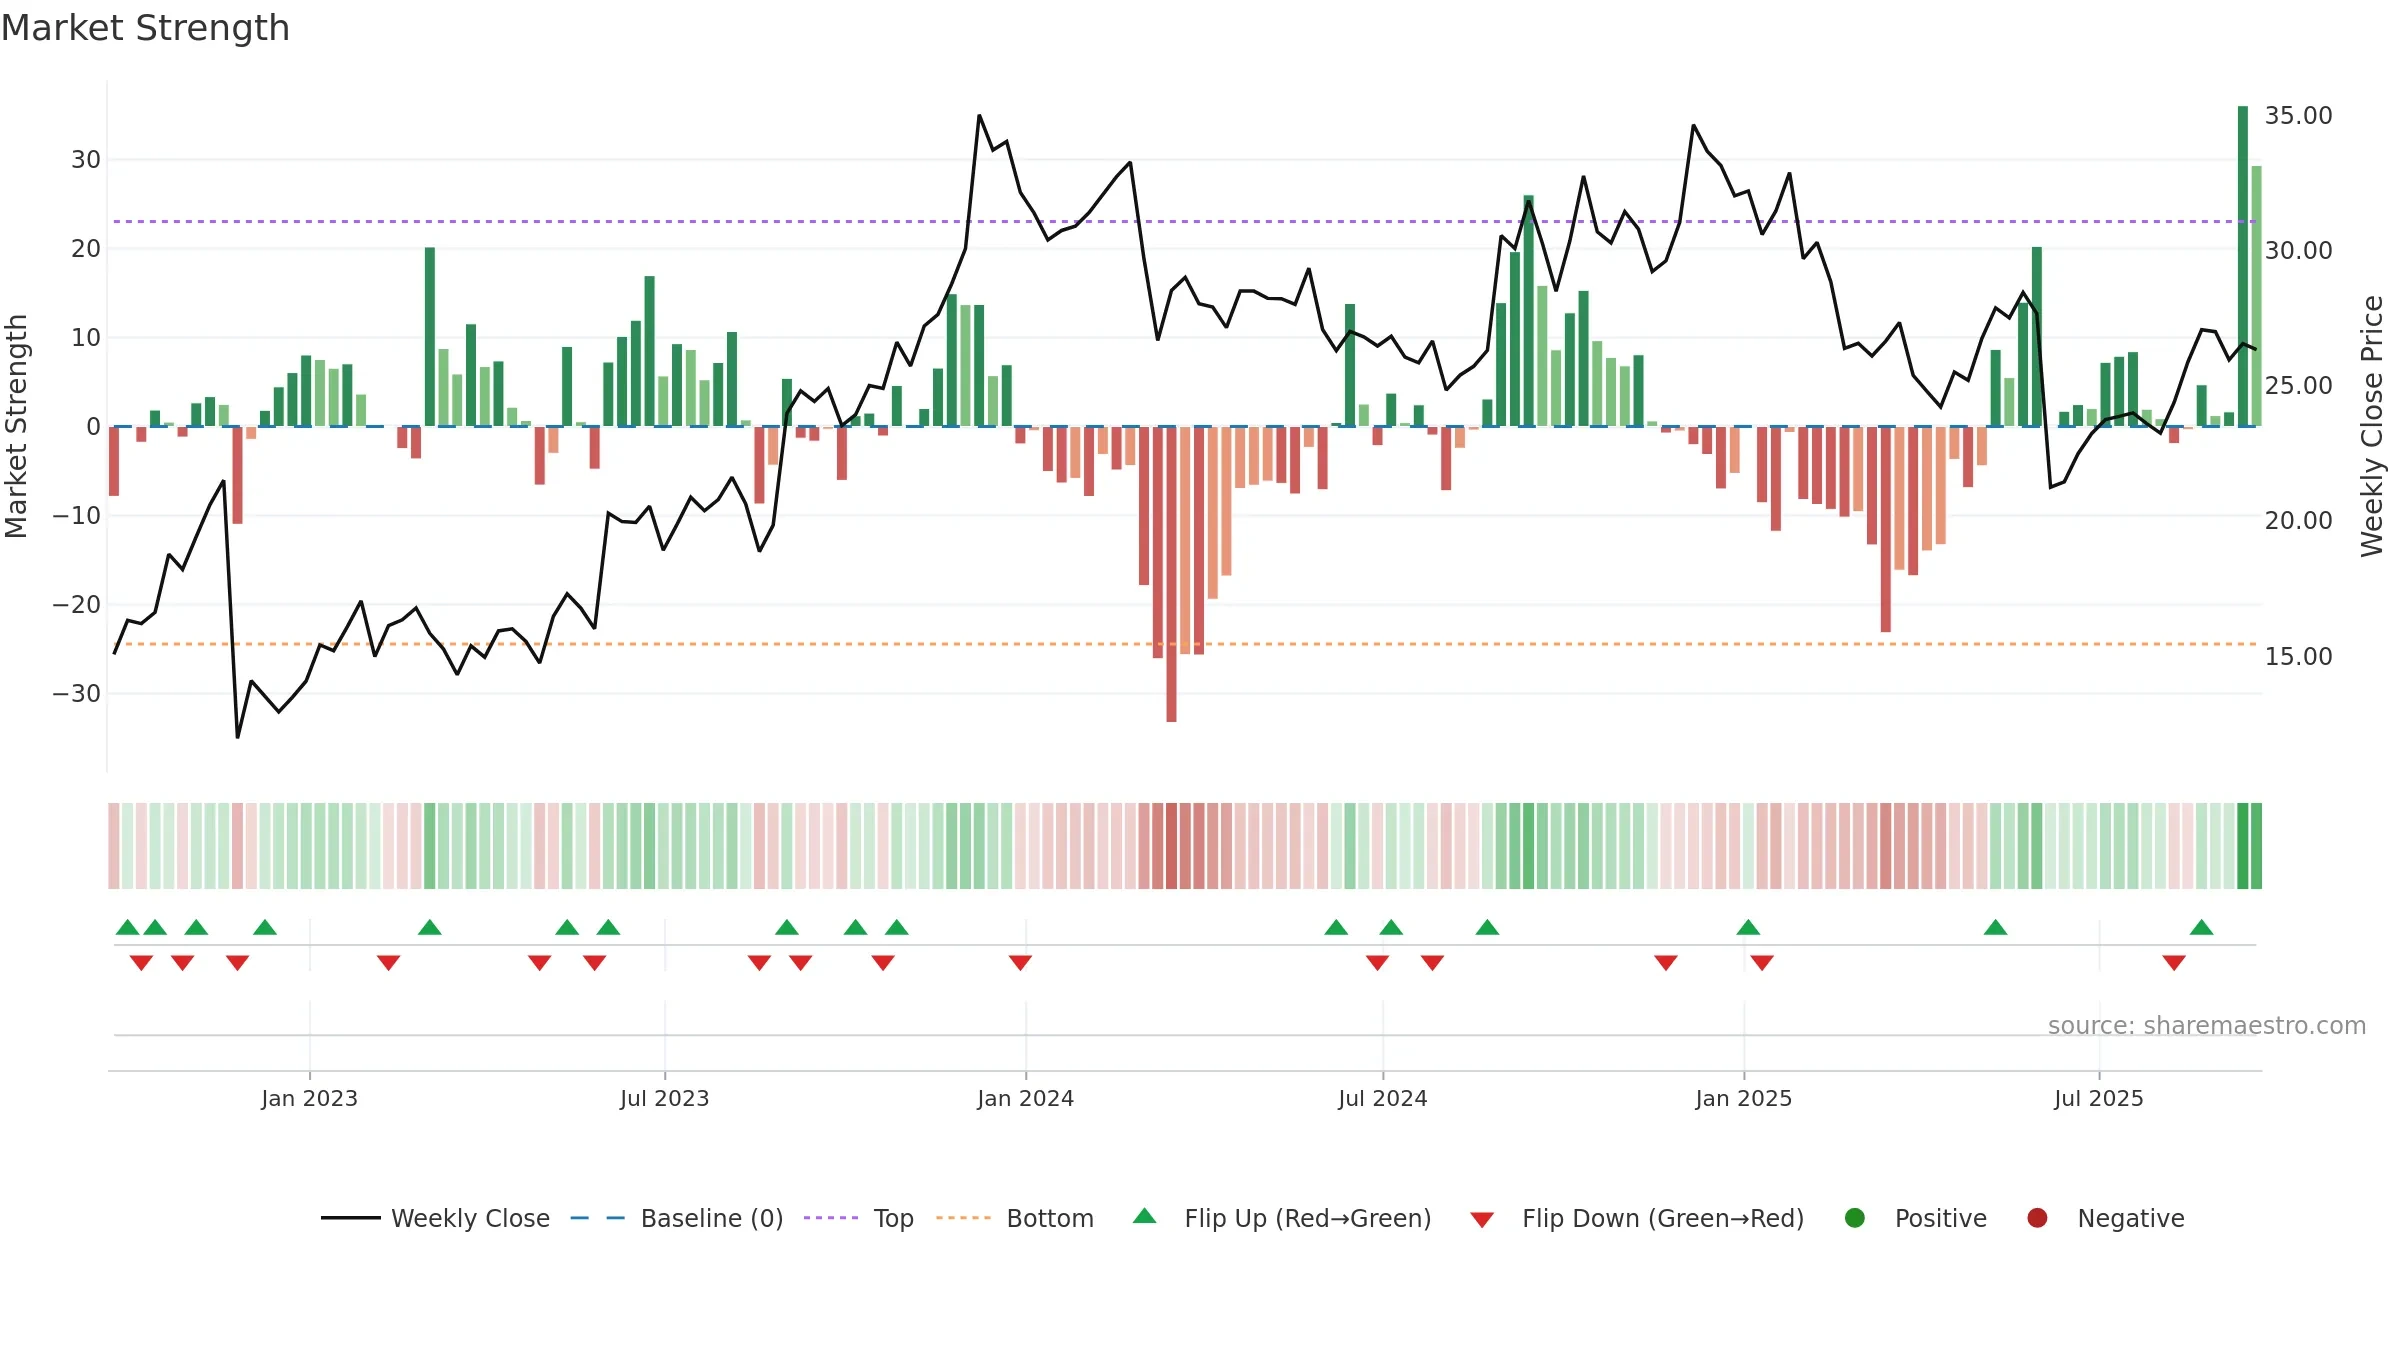Click the green Positive circle in the legend
The width and height of the screenshot is (2400, 1350).
[1855, 1218]
